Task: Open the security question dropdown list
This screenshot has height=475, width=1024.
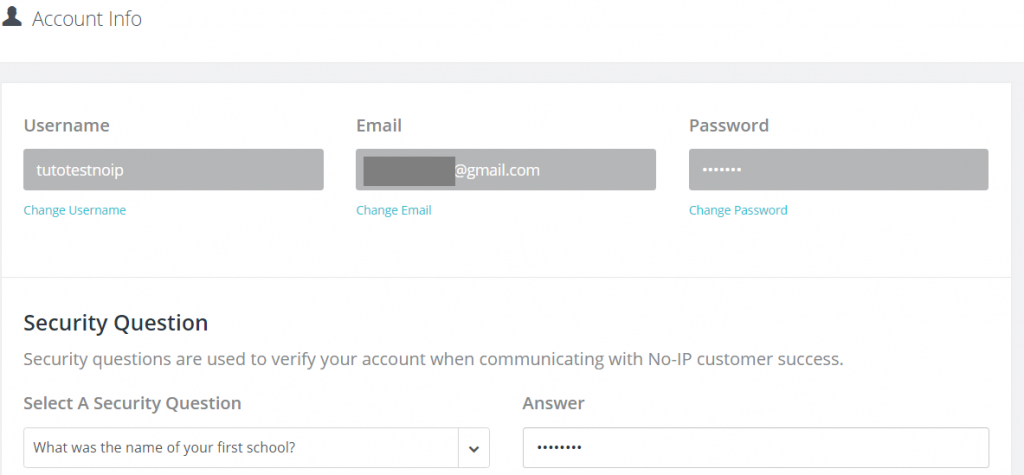Action: coord(240,448)
